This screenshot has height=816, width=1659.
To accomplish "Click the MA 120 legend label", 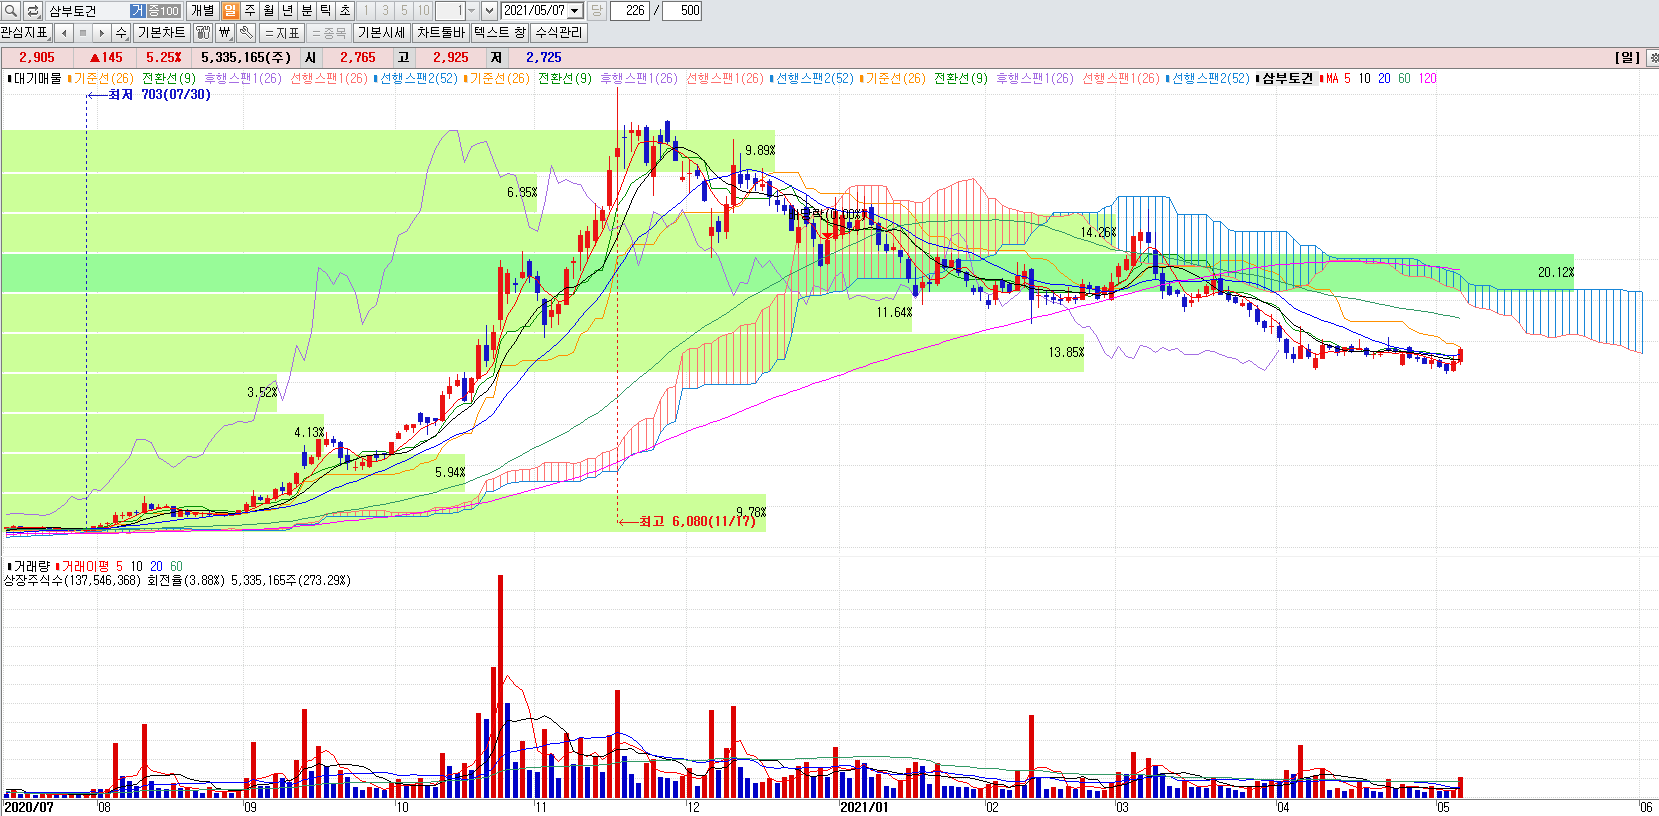I will coord(1427,78).
